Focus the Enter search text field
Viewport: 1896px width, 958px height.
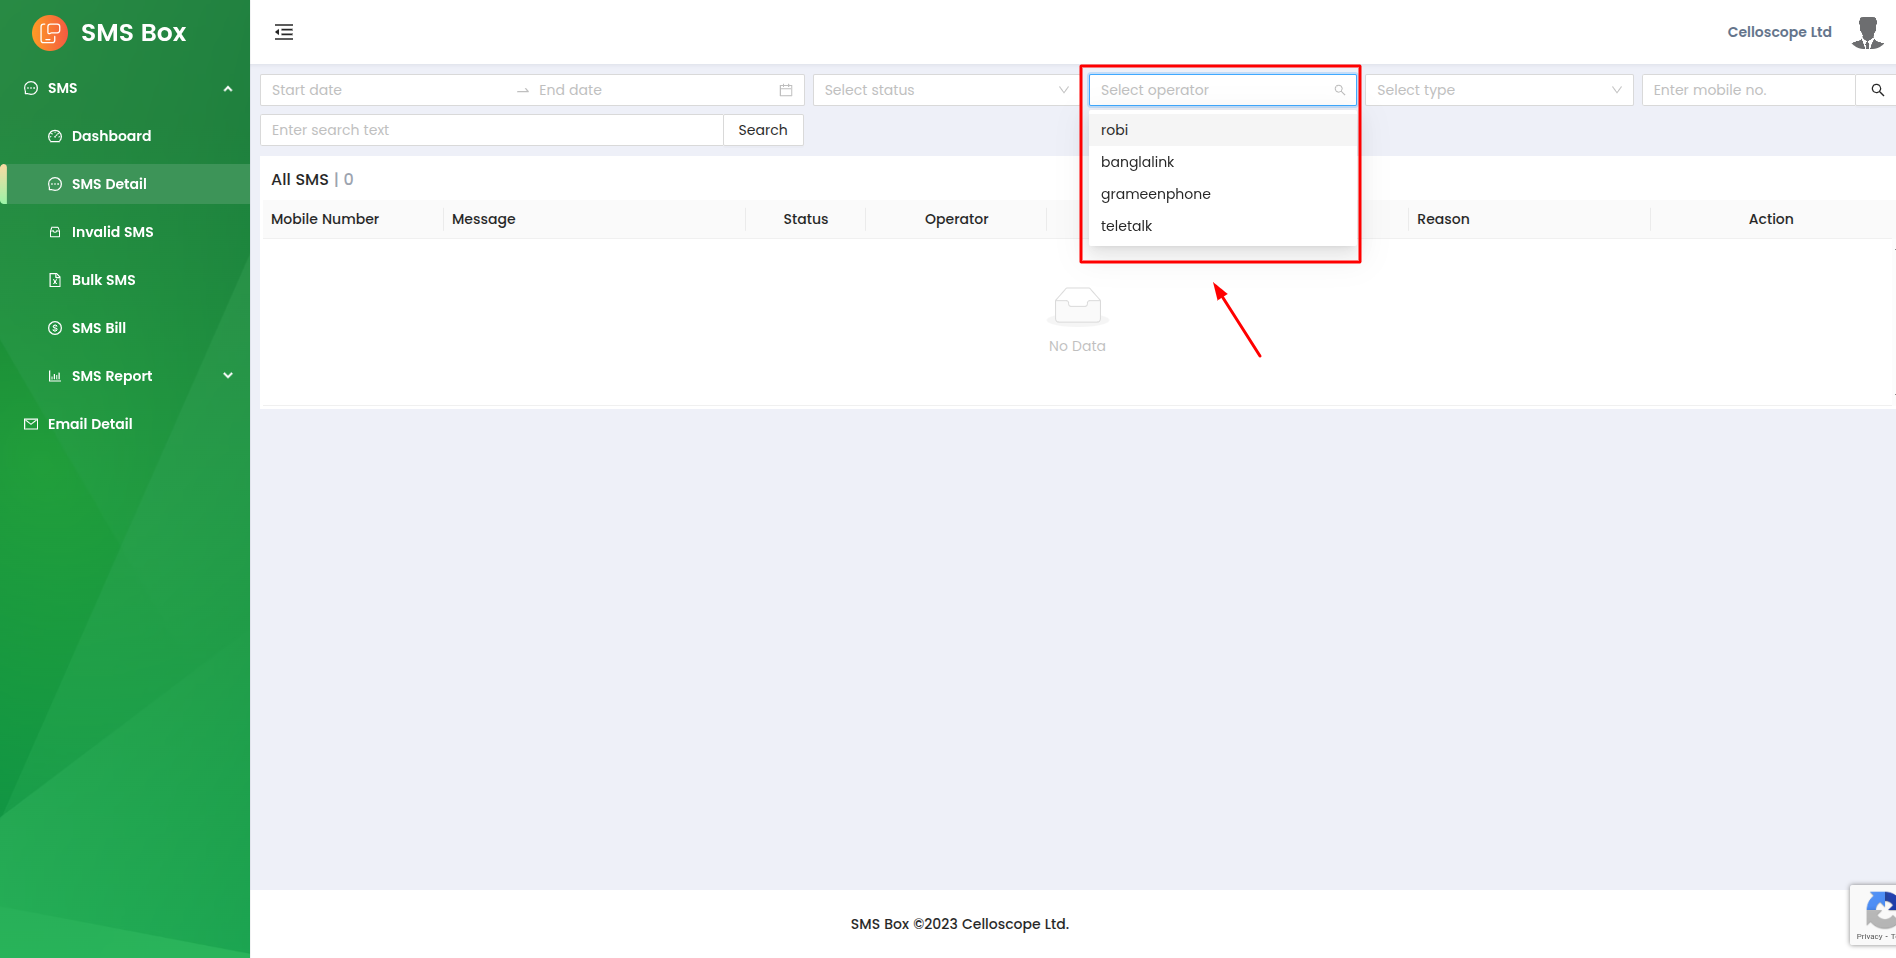tap(491, 130)
